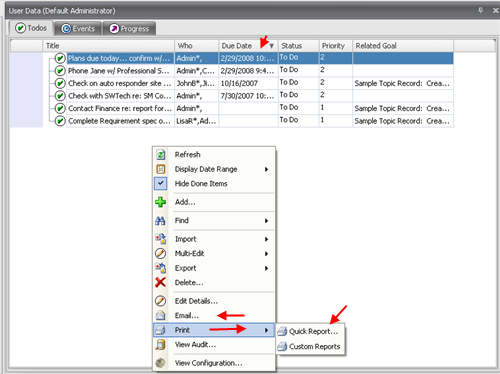This screenshot has height=374, width=500.
Task: Click the '10/16/2007' due date cell
Action: coord(248,83)
